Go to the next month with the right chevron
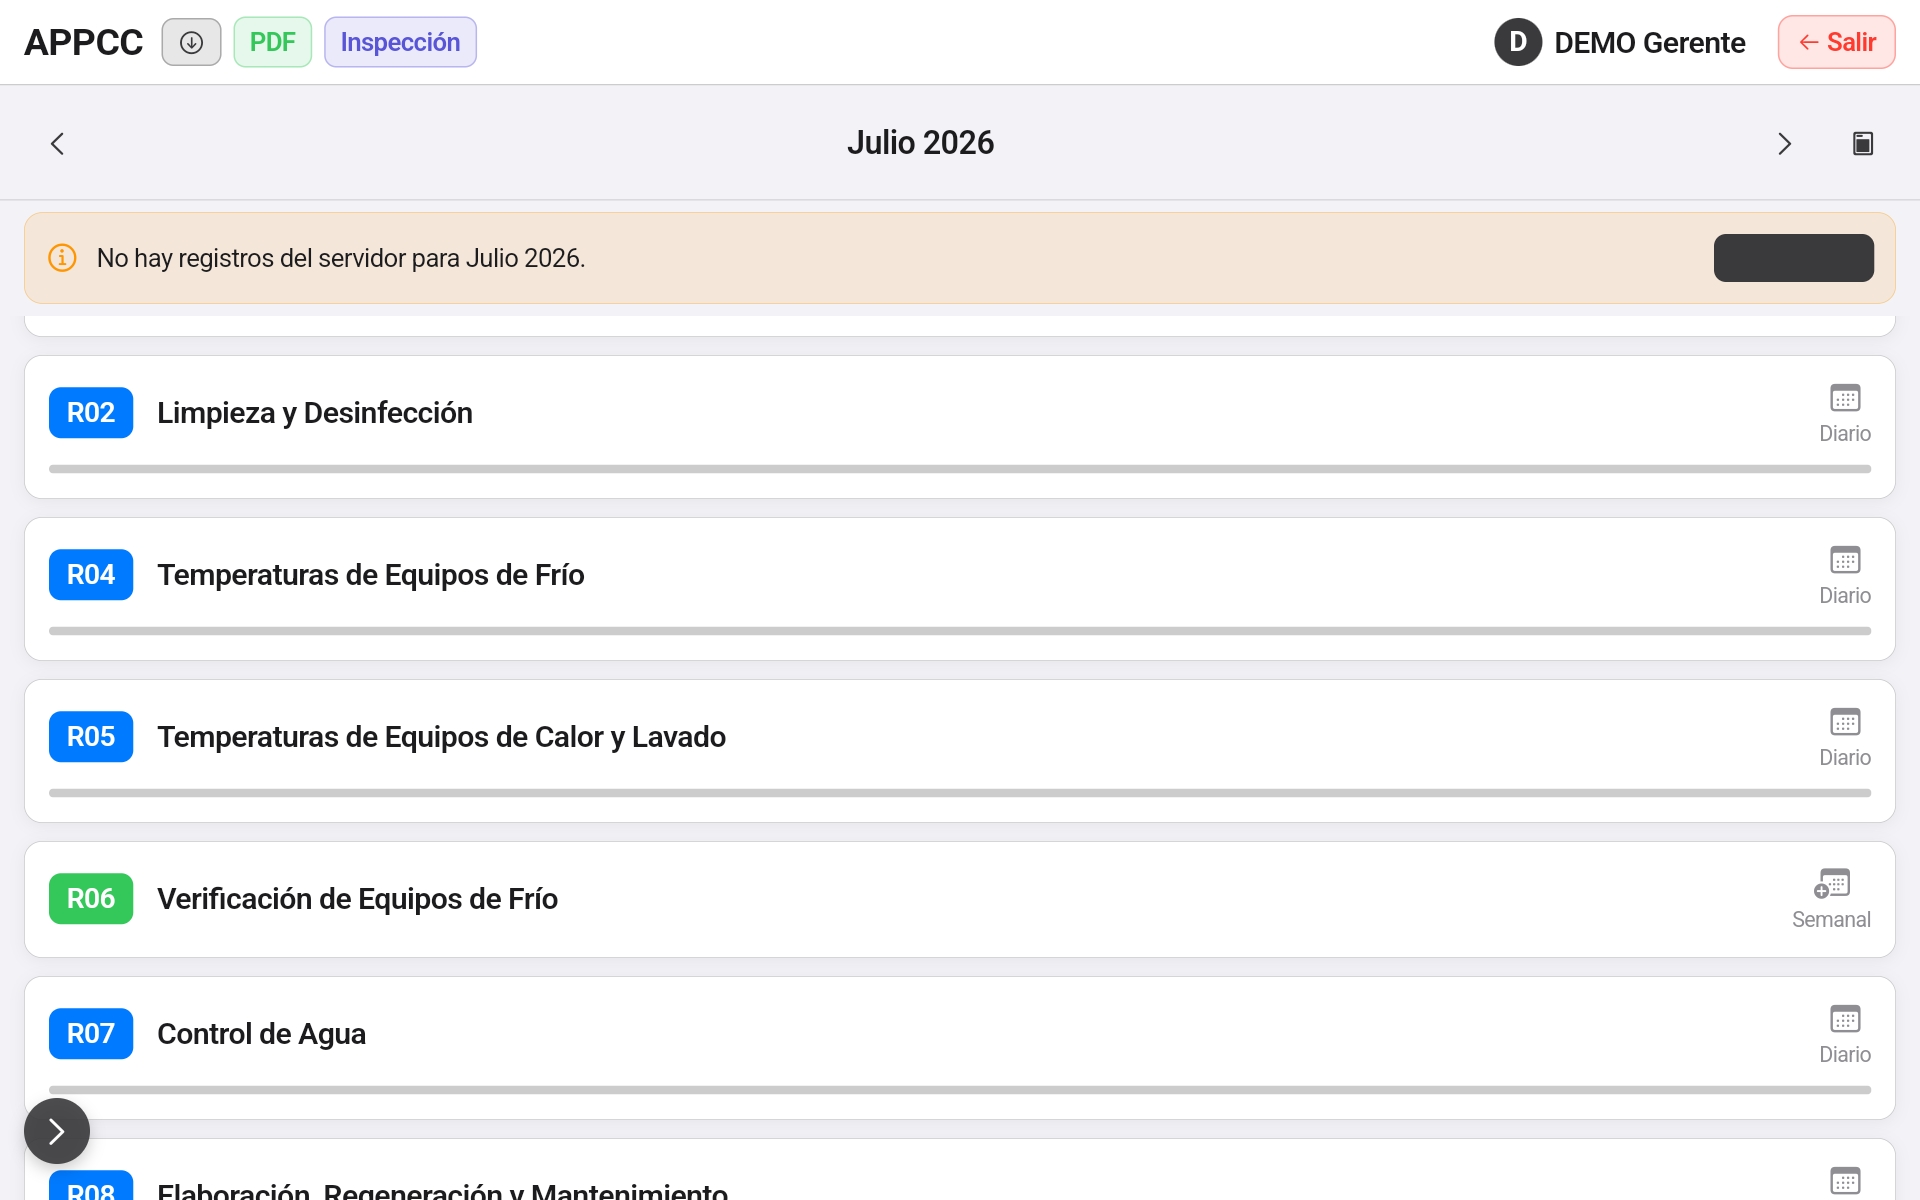The width and height of the screenshot is (1920, 1200). pyautogui.click(x=1784, y=143)
